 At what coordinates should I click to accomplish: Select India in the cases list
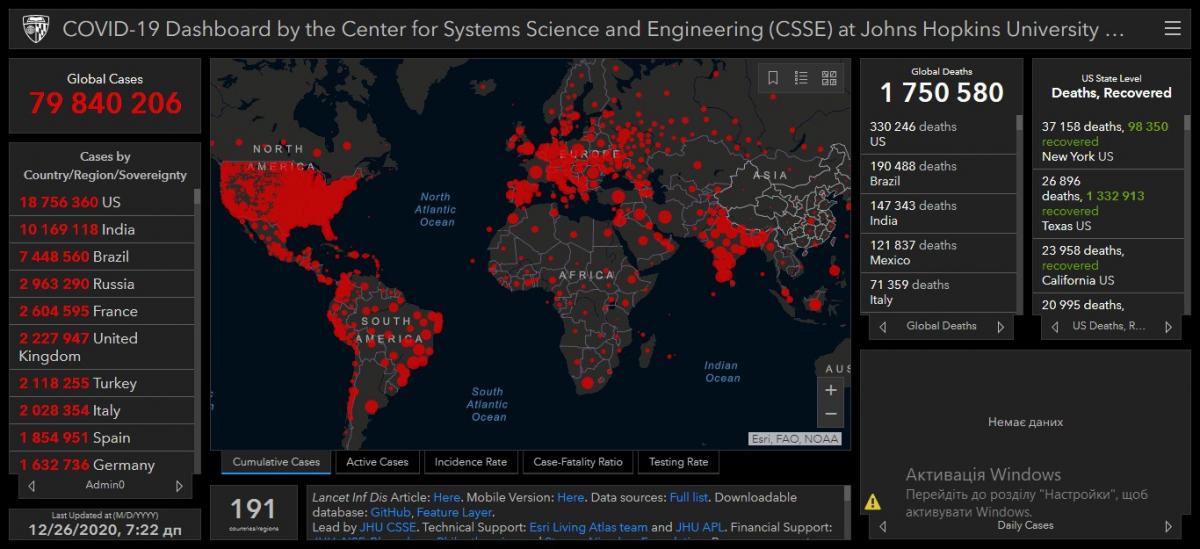(101, 229)
